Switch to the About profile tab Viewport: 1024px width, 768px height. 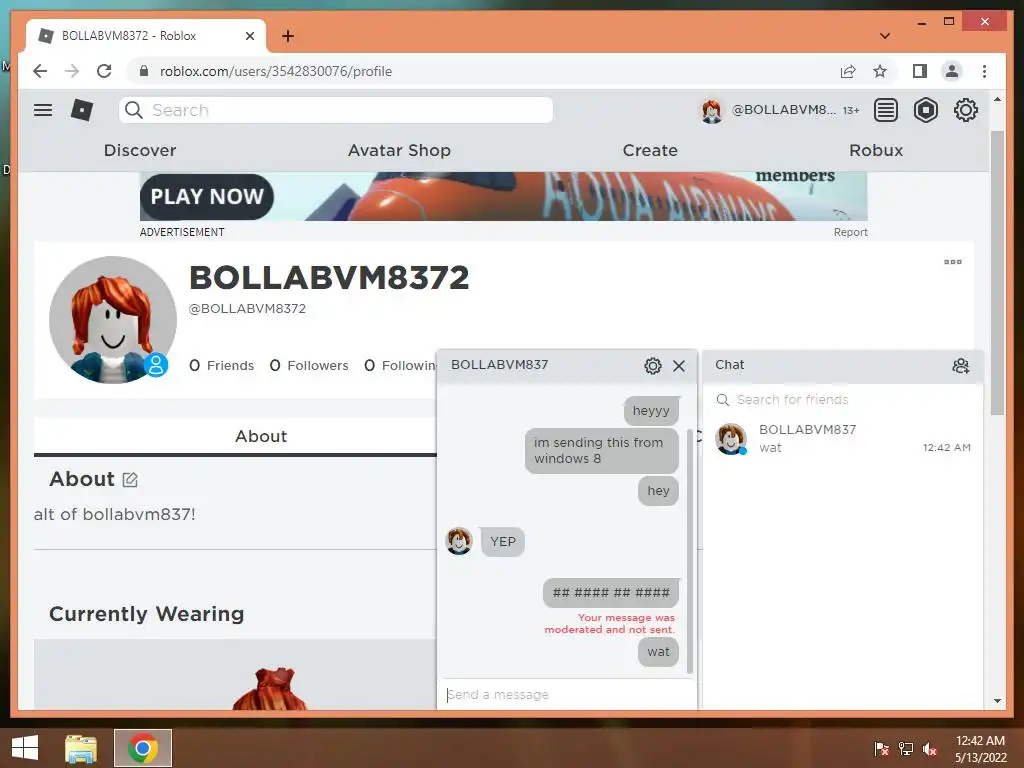point(261,436)
